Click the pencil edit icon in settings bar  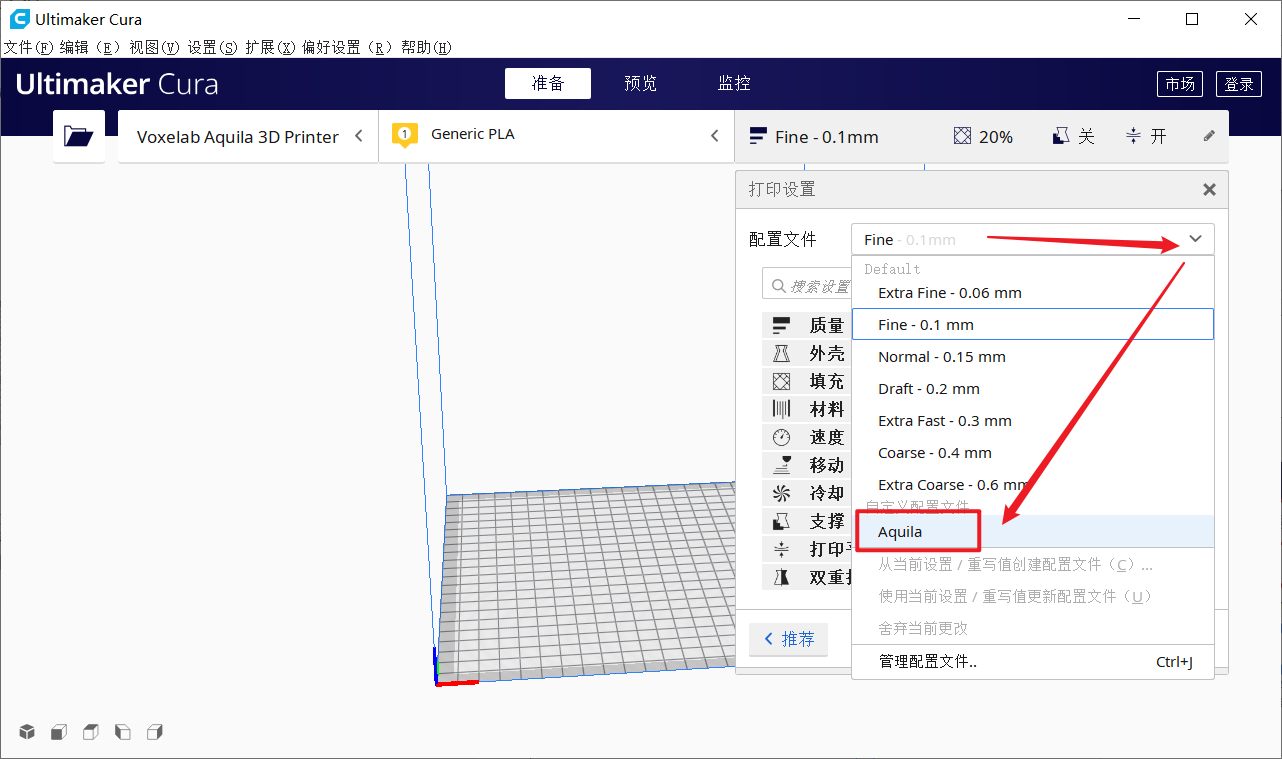[1208, 136]
